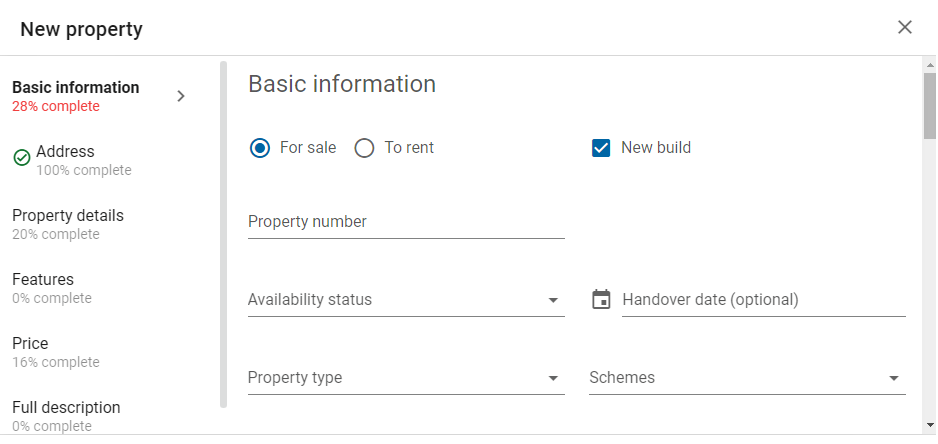Uncheck the New build checkbox
The height and width of the screenshot is (444, 938).
point(601,148)
